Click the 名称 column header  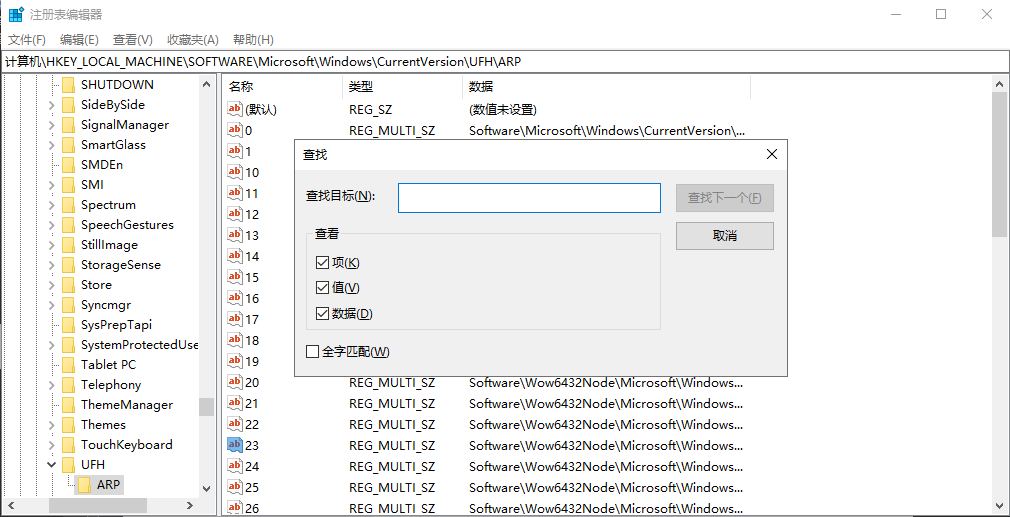coord(282,87)
